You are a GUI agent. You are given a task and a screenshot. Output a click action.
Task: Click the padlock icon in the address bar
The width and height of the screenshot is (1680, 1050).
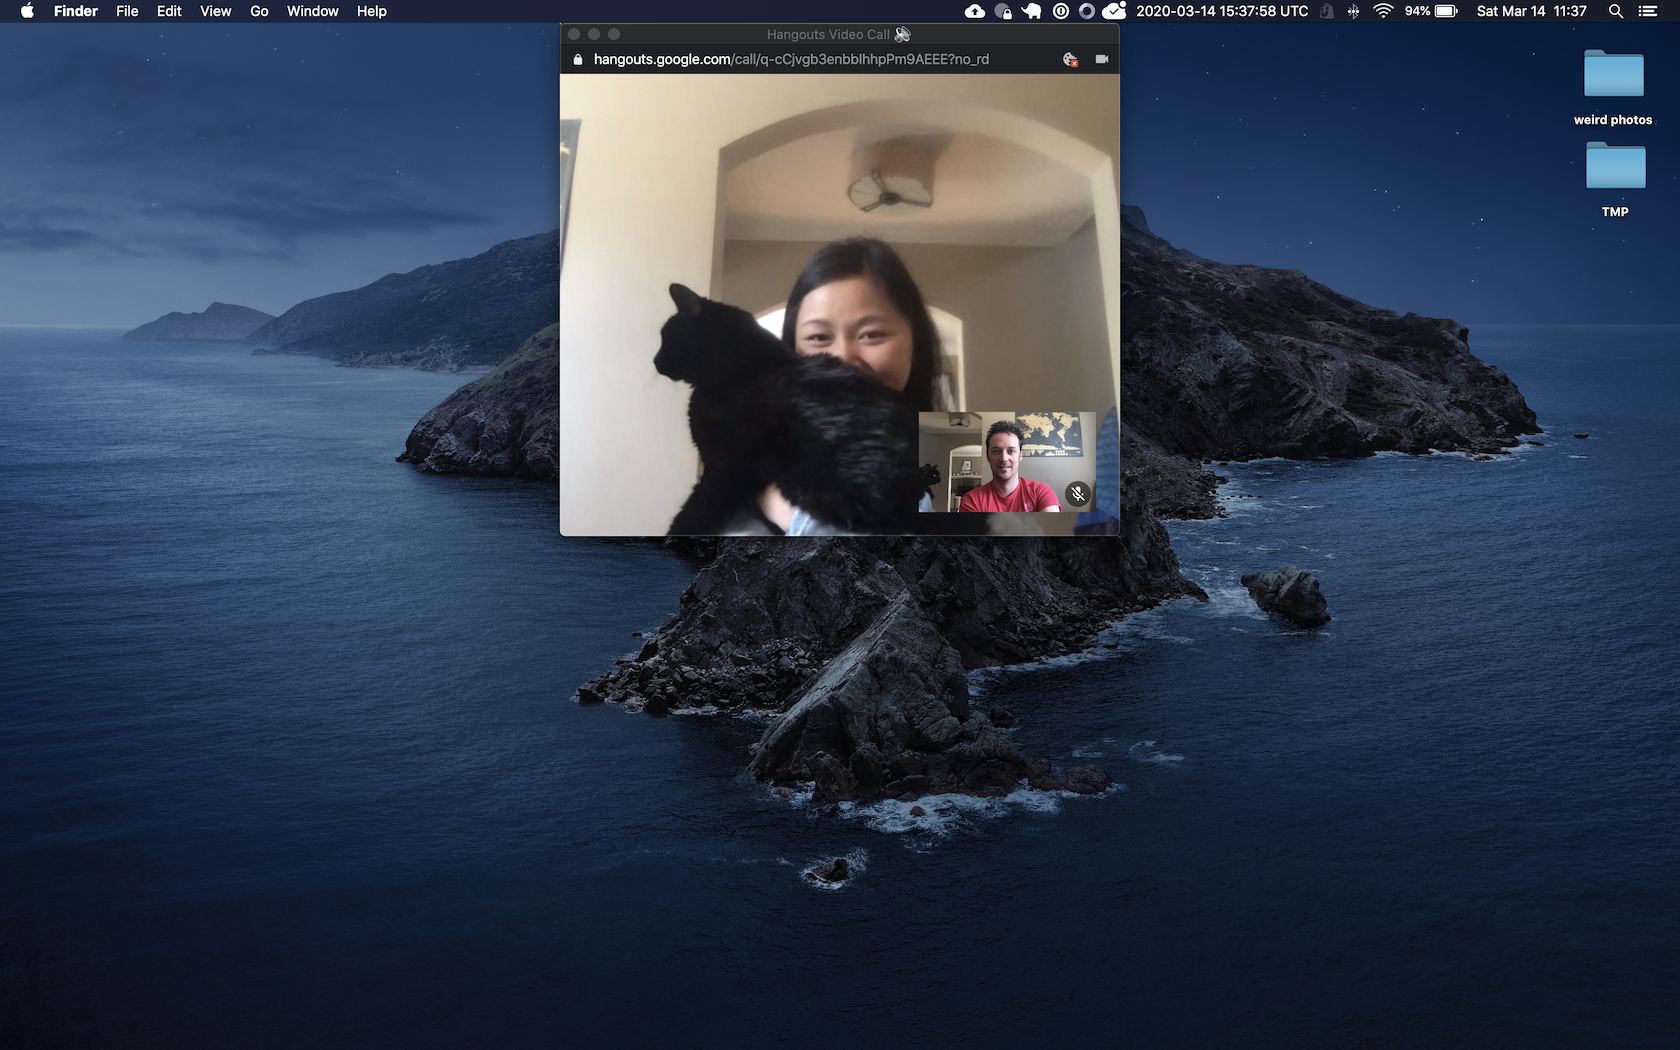[577, 59]
